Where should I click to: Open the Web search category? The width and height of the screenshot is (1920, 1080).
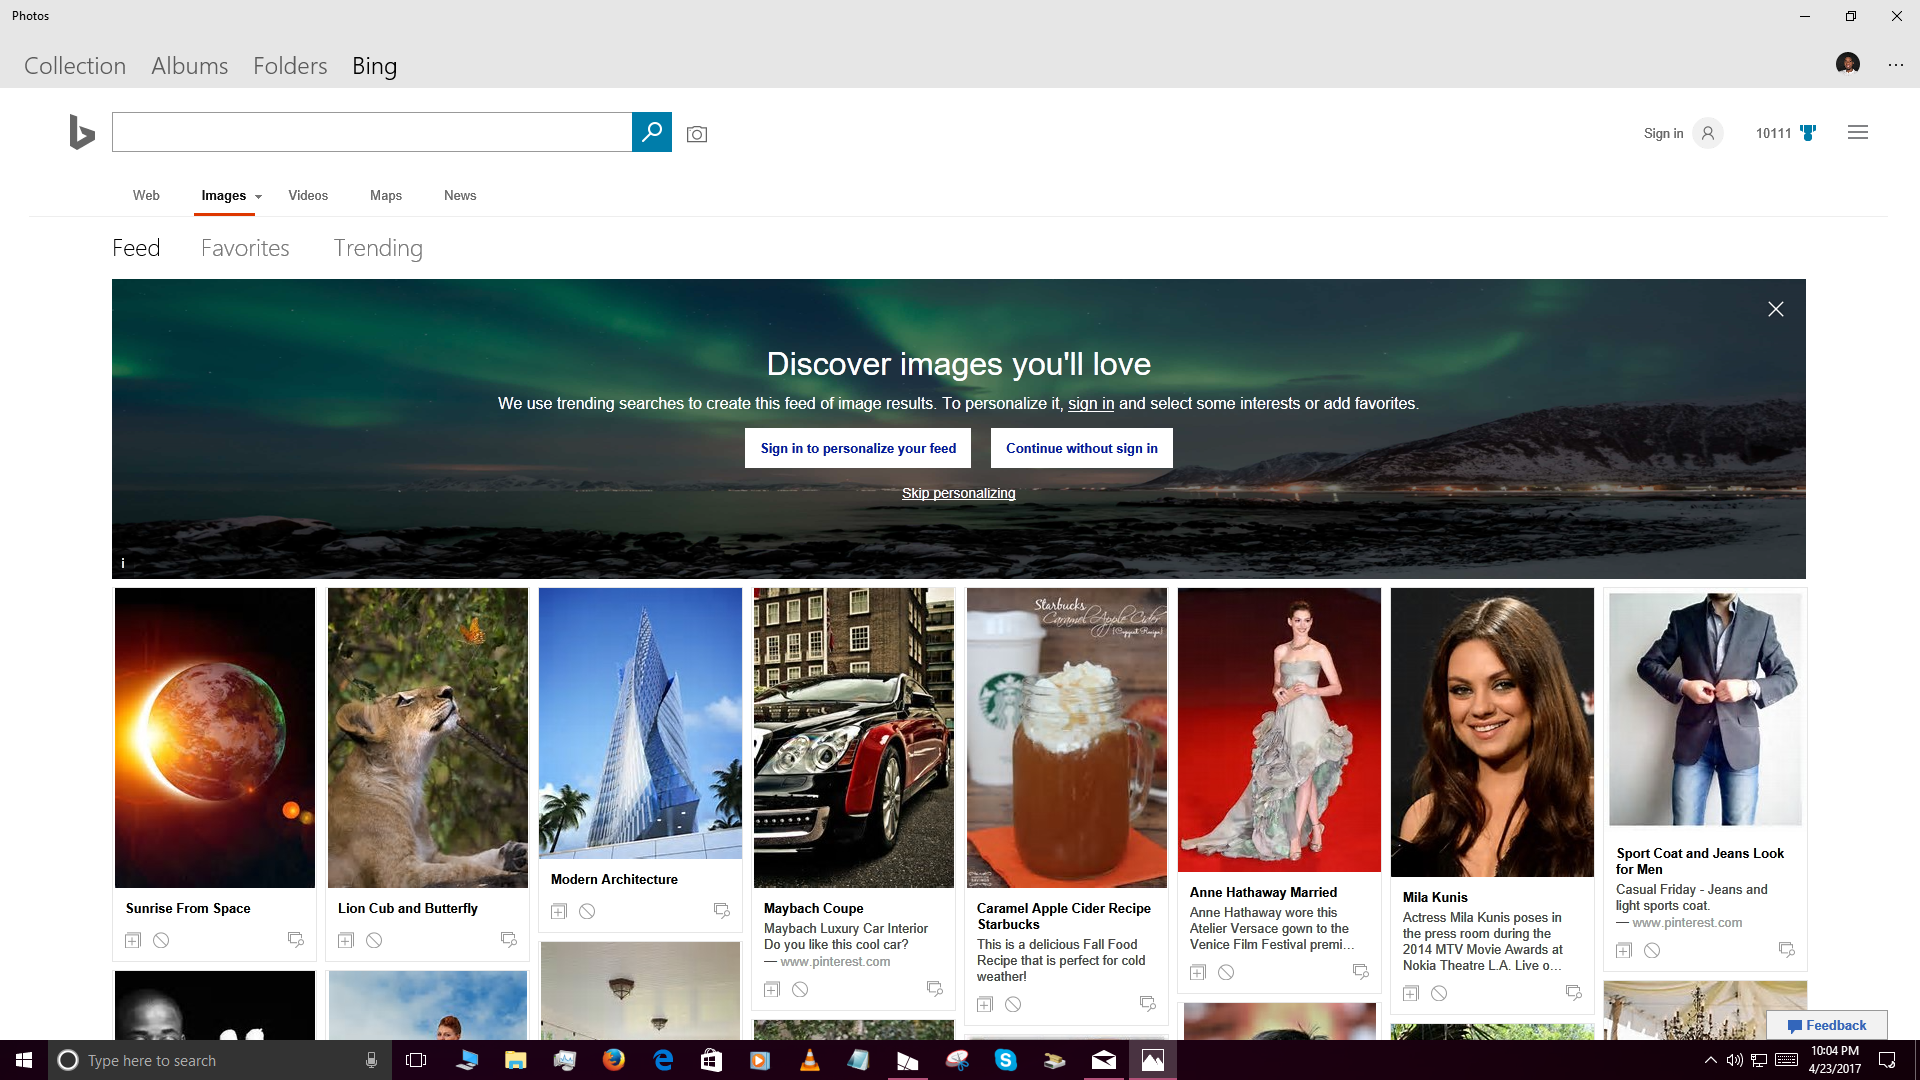pos(146,195)
